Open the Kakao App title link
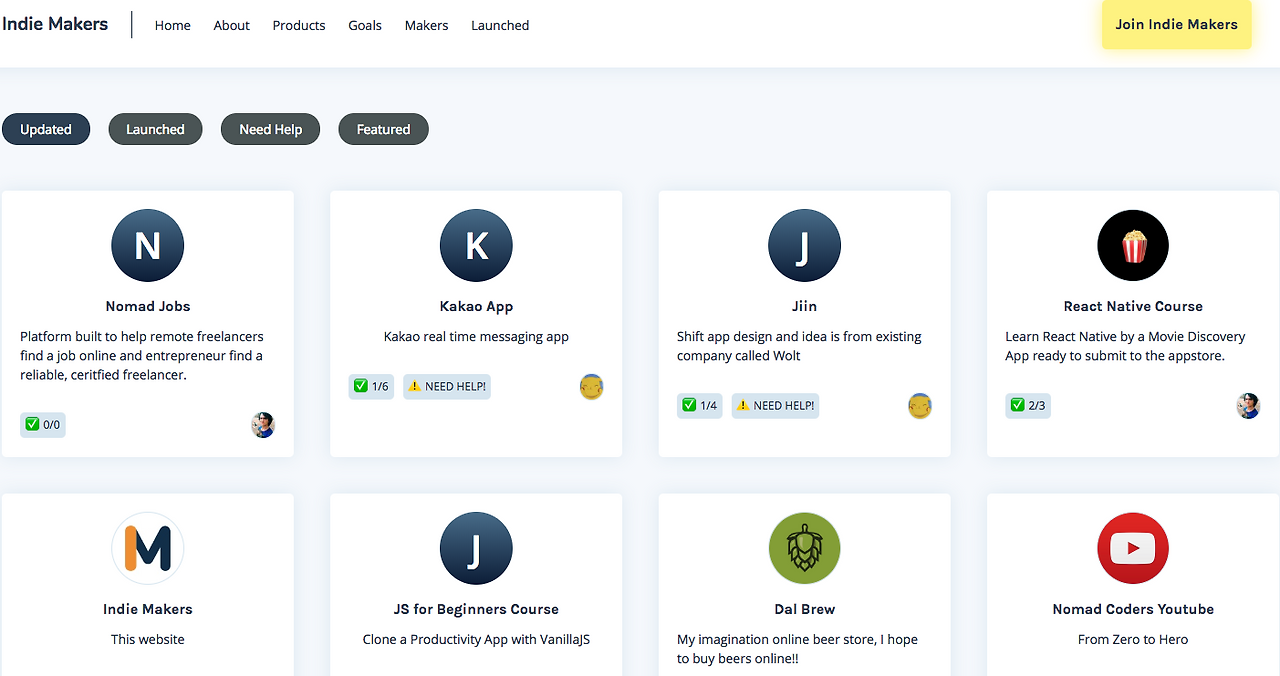The height and width of the screenshot is (676, 1280). [x=476, y=306]
